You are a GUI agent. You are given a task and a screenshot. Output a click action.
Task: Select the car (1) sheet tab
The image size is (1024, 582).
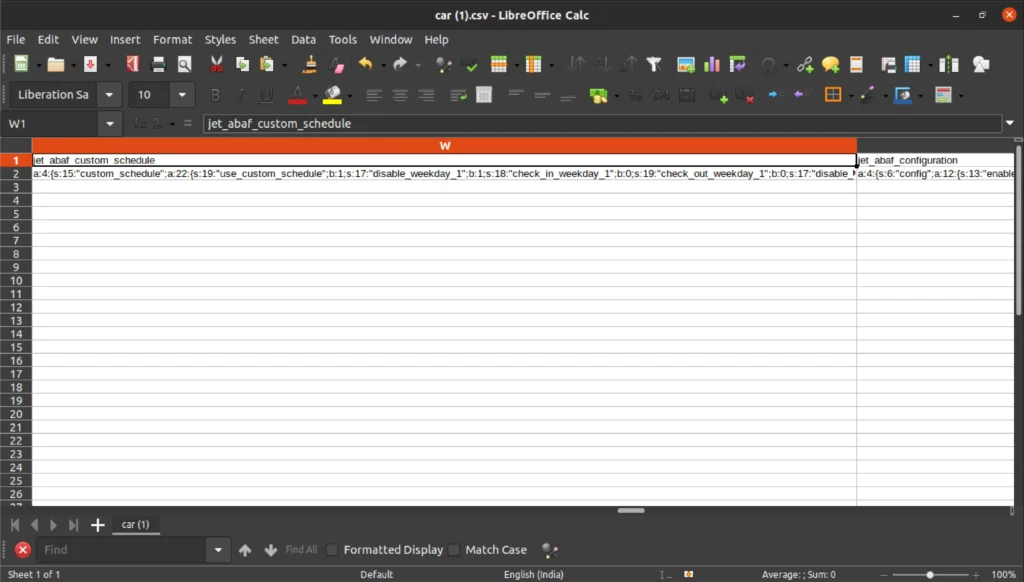[135, 525]
